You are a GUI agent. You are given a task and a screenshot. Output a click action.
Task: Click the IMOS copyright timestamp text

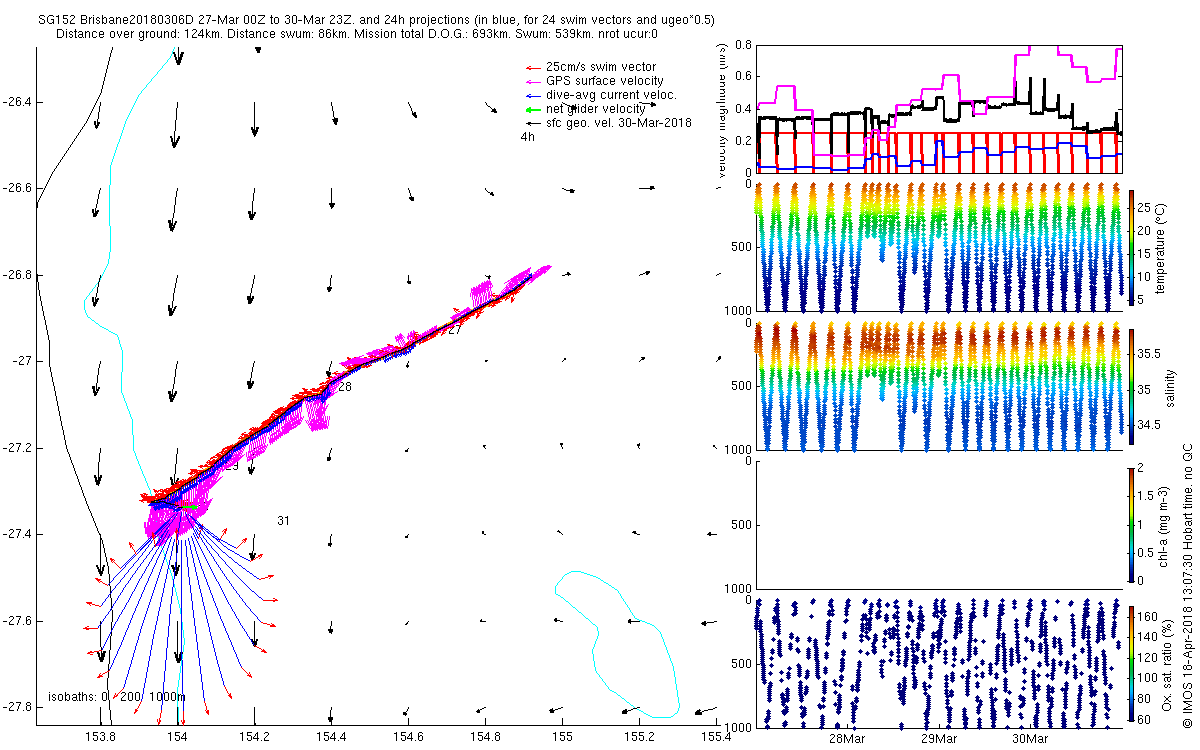pyautogui.click(x=1188, y=584)
